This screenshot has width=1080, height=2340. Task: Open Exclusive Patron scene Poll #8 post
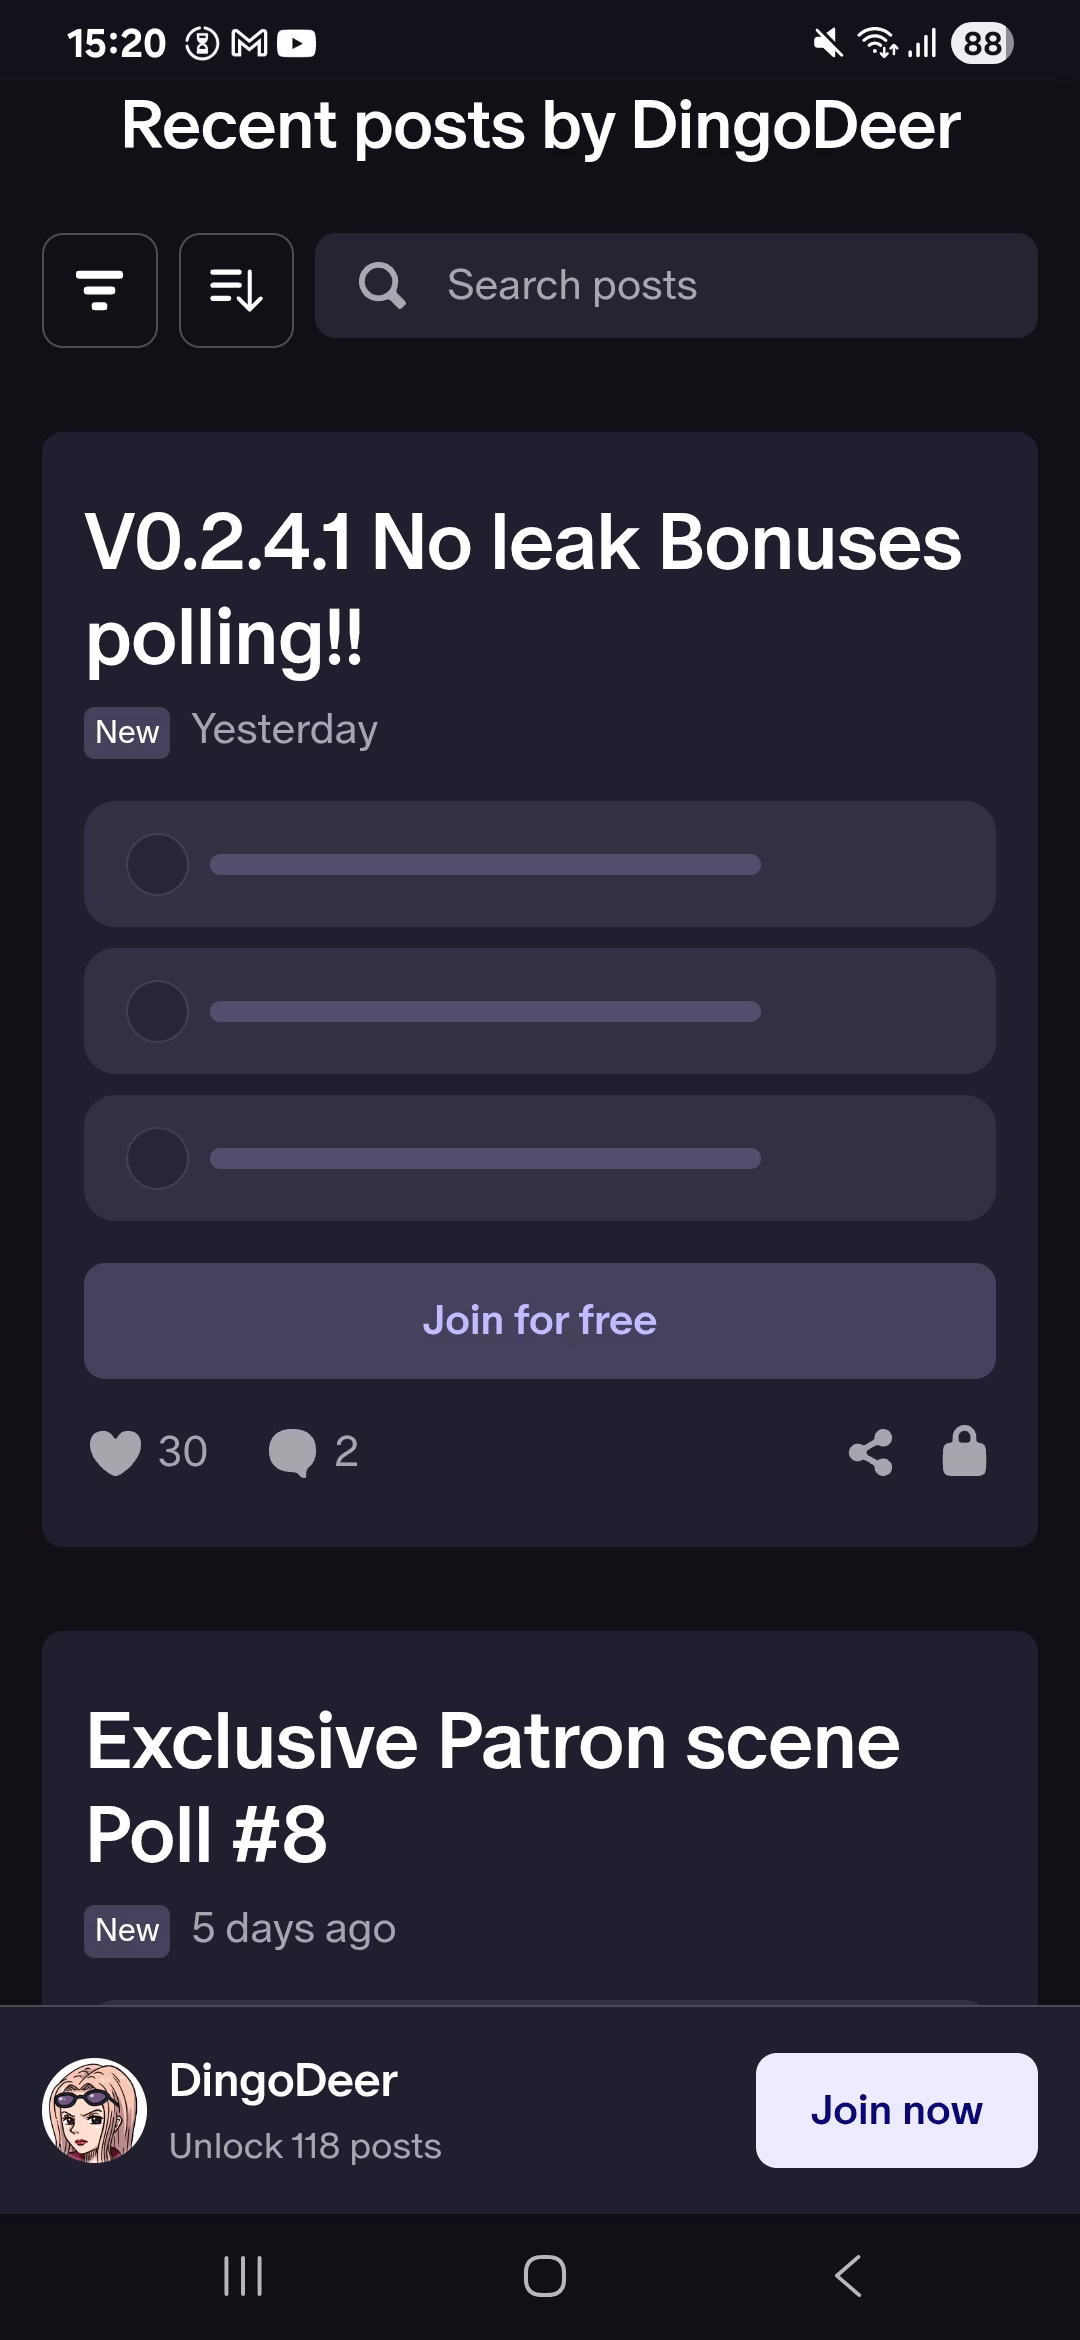493,1788
